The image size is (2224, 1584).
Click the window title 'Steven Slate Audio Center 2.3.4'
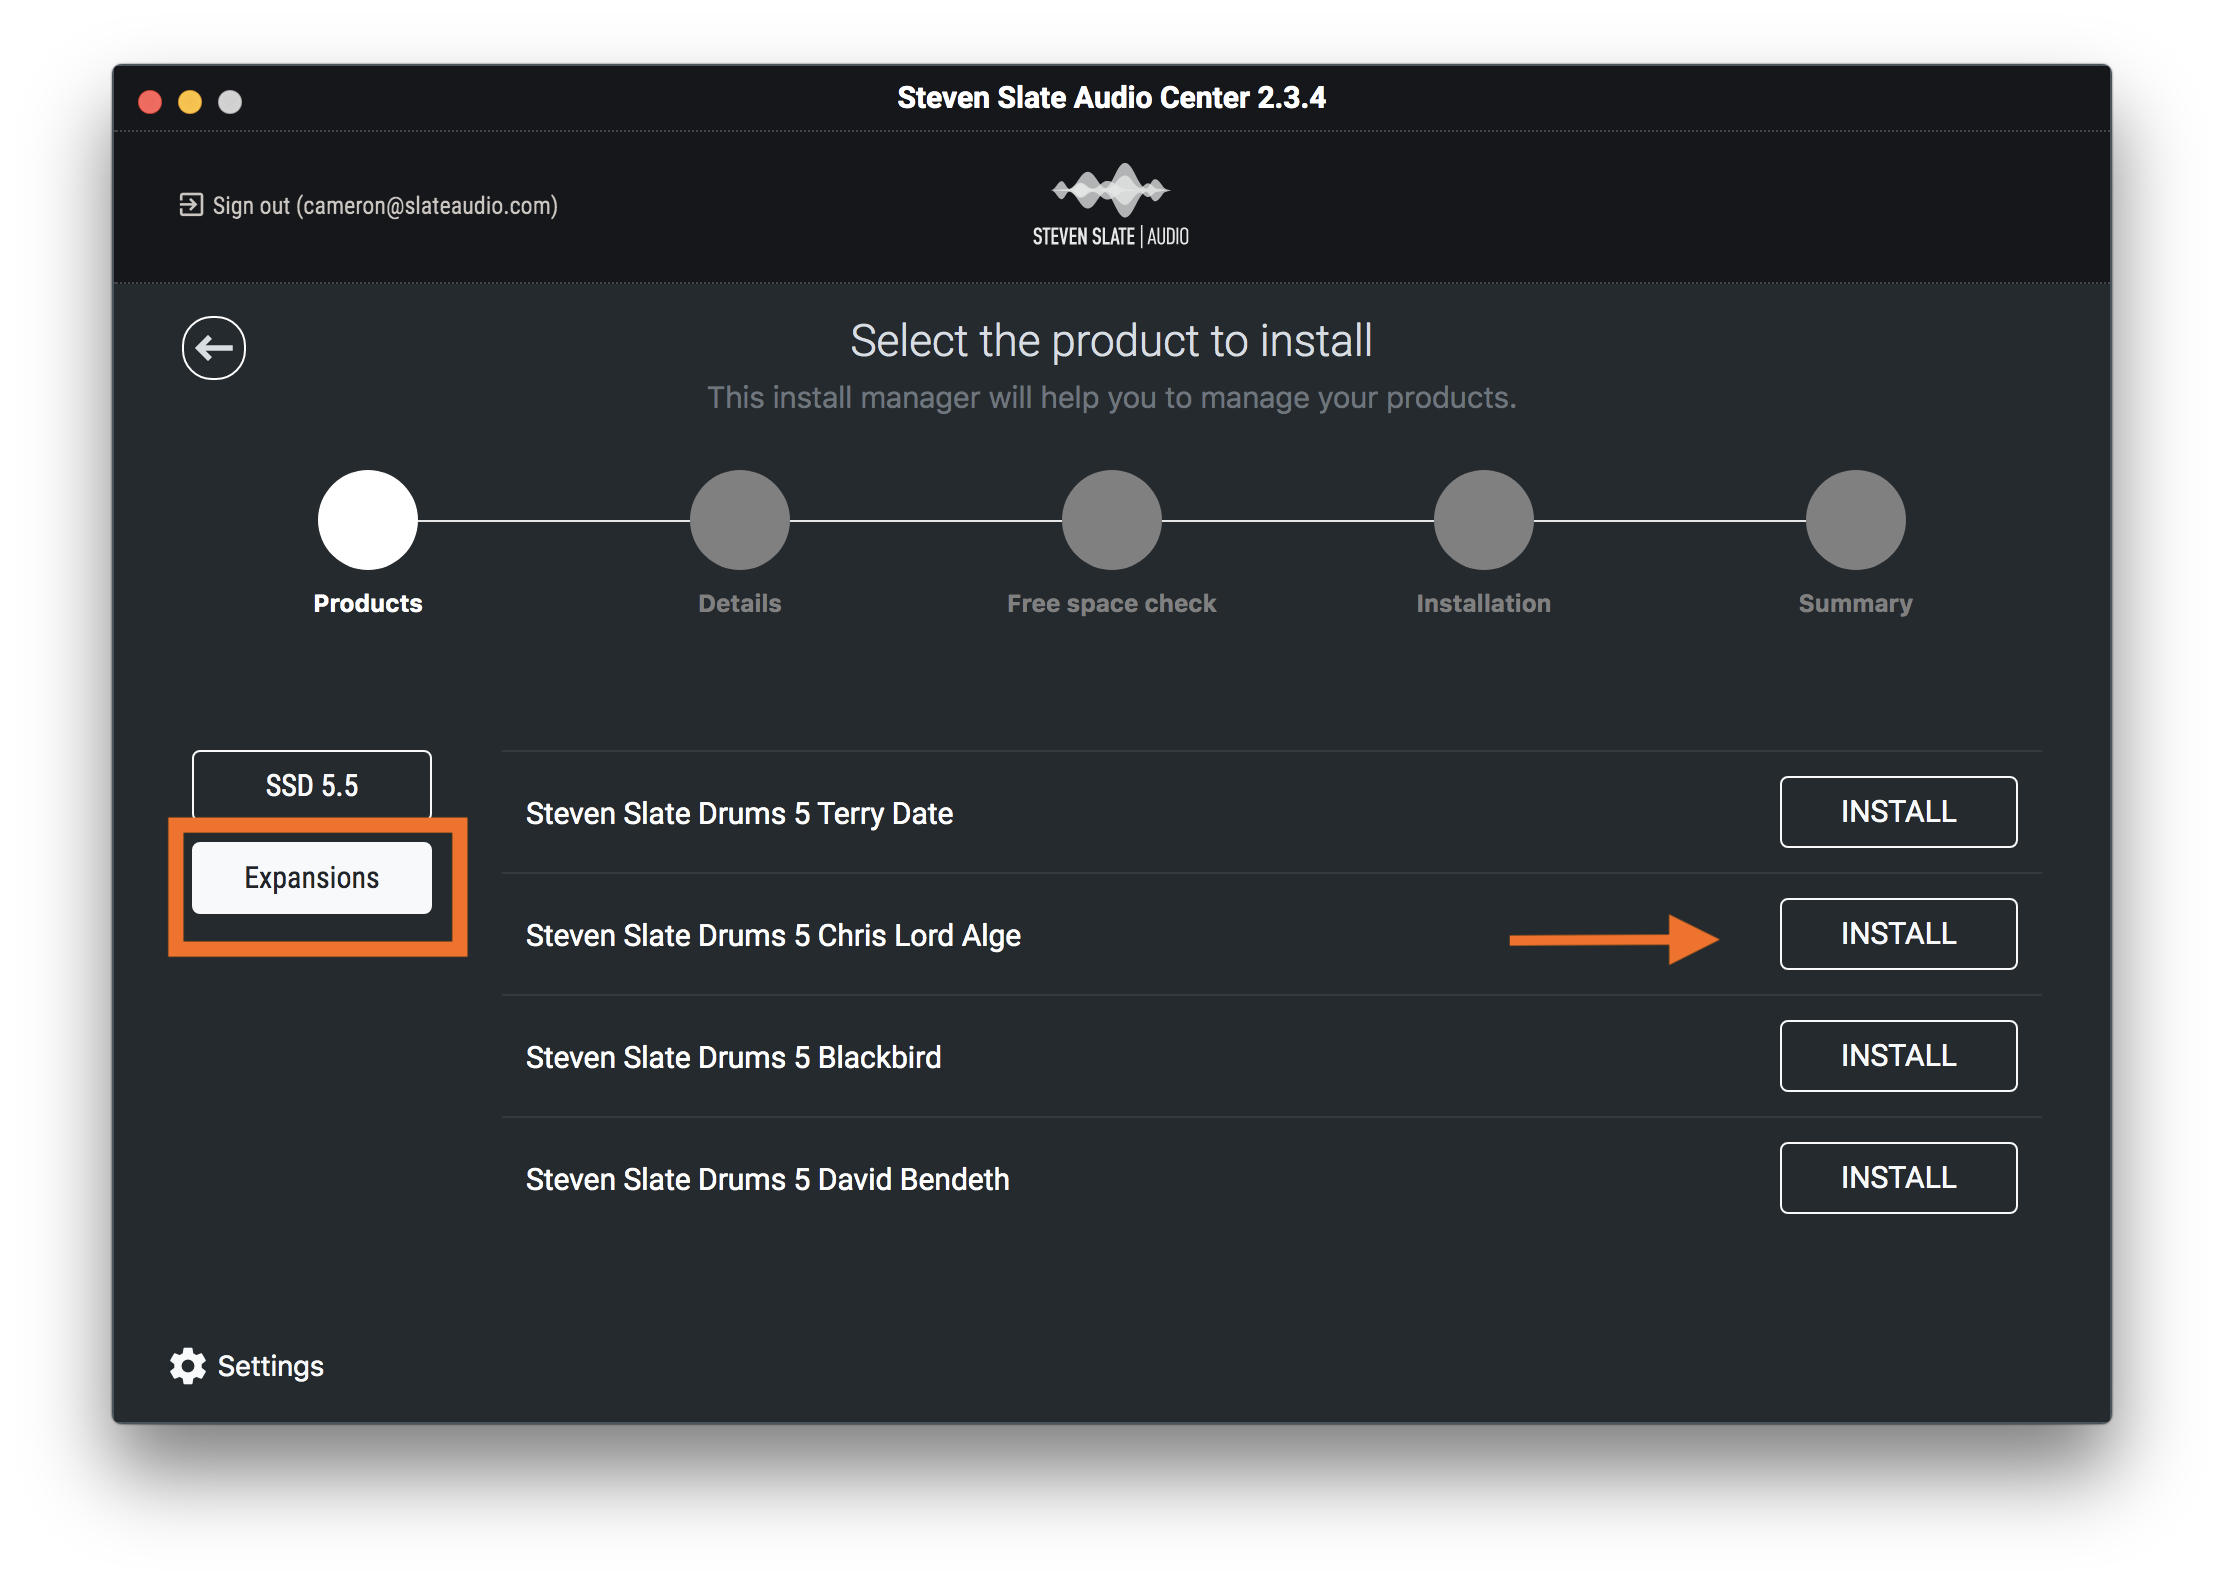[1111, 98]
